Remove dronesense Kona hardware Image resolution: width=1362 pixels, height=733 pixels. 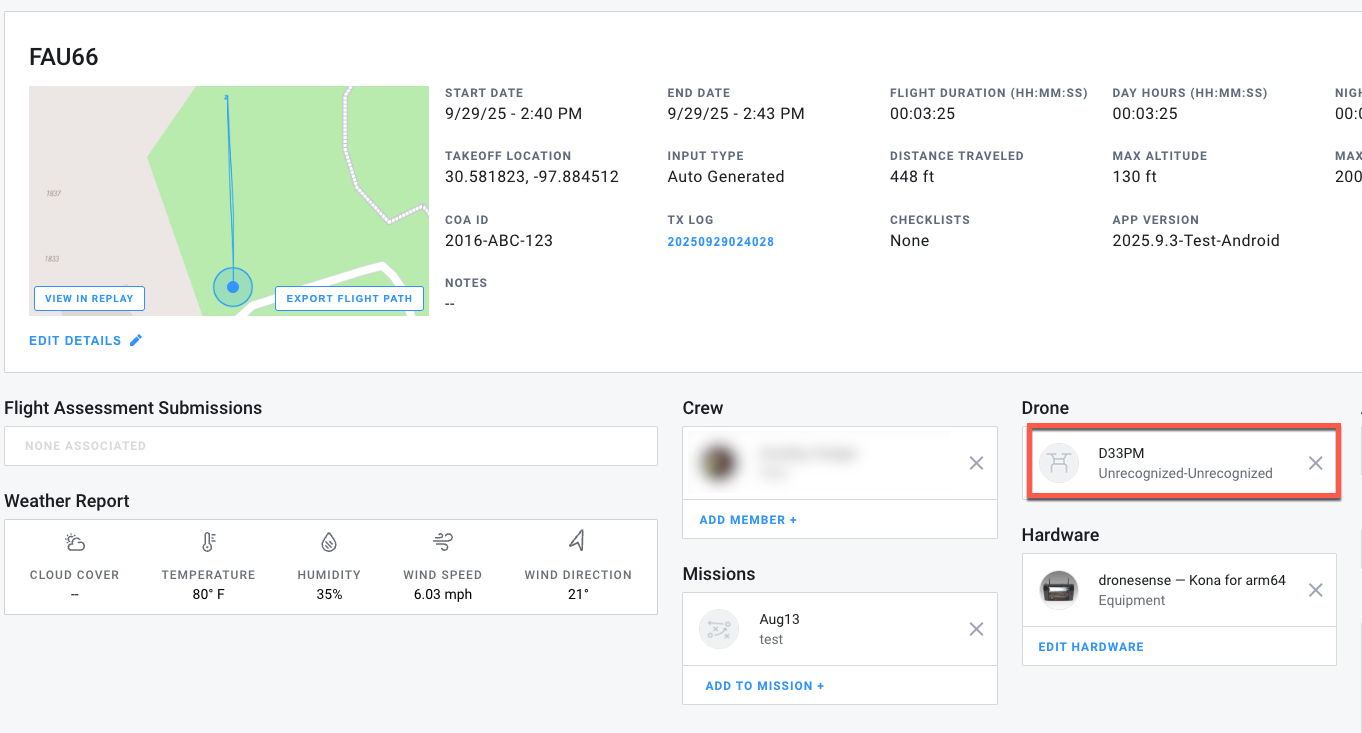coord(1315,590)
